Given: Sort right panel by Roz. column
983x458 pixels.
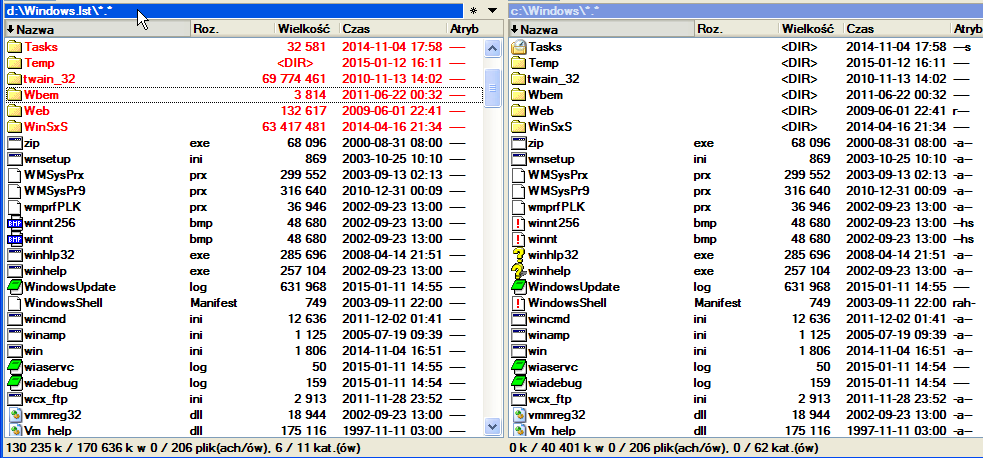Looking at the screenshot, I should click(x=737, y=29).
